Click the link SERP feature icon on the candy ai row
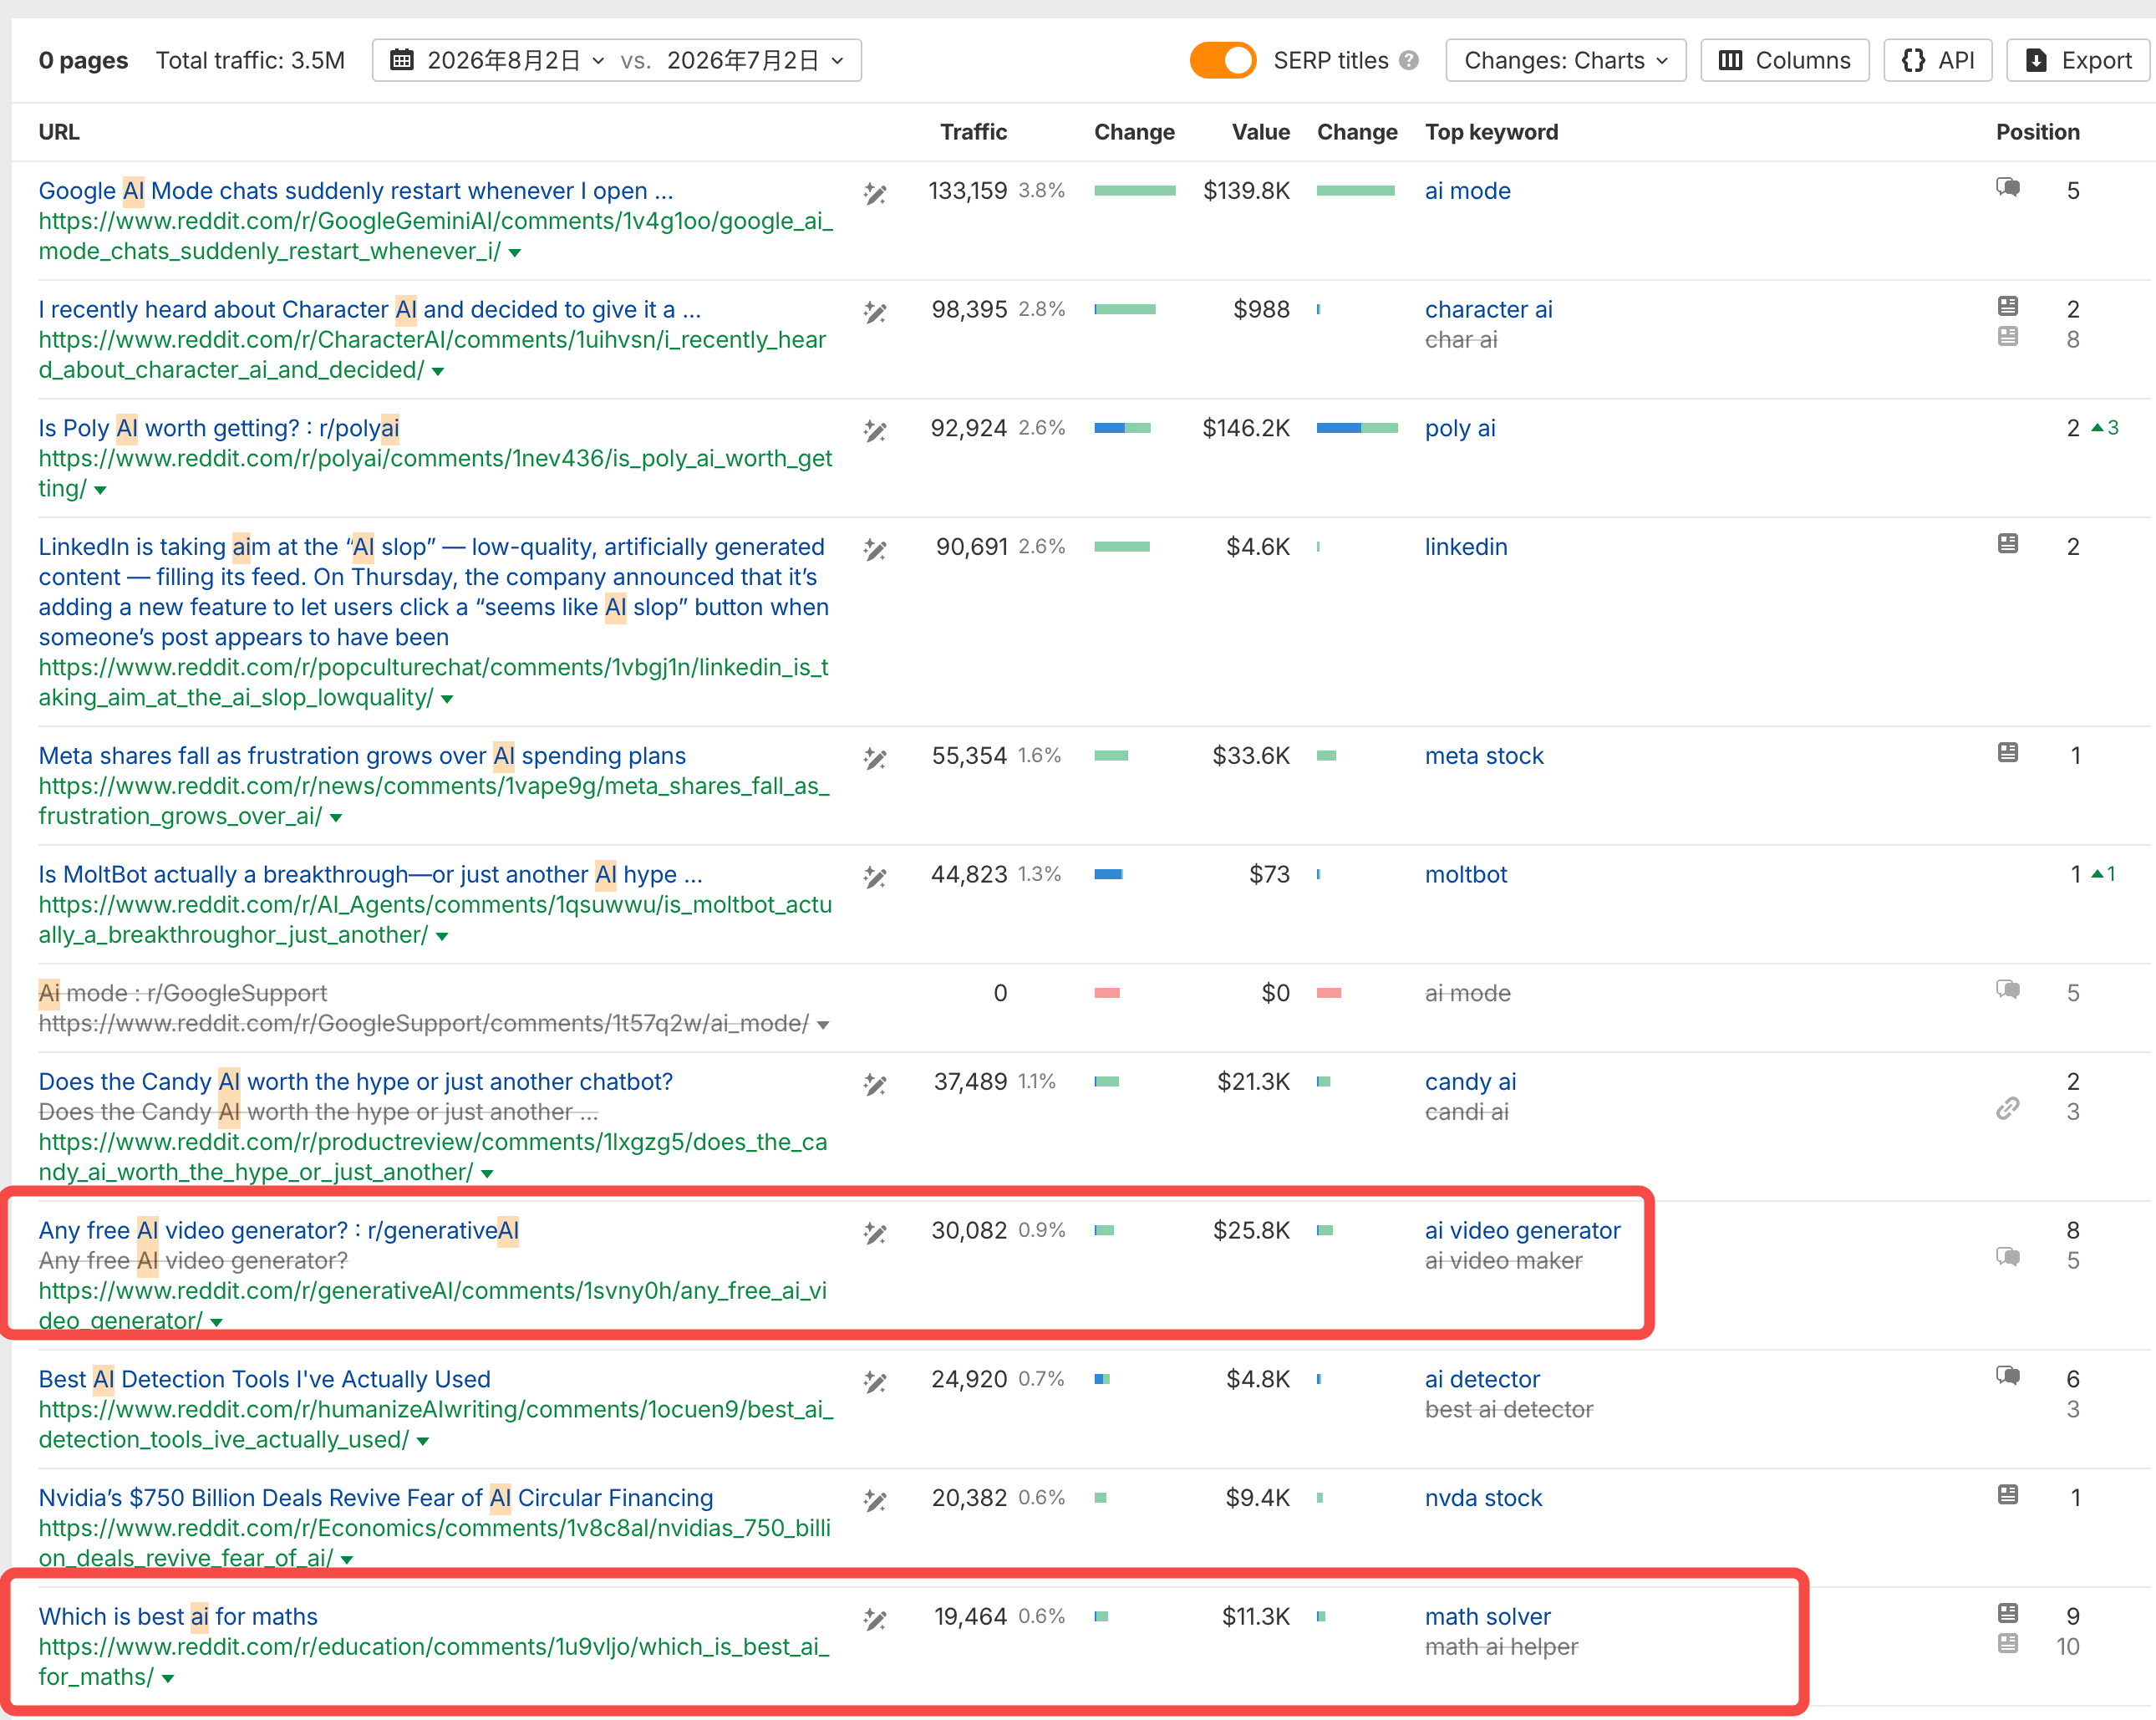Viewport: 2156px width, 1720px height. point(2008,1109)
